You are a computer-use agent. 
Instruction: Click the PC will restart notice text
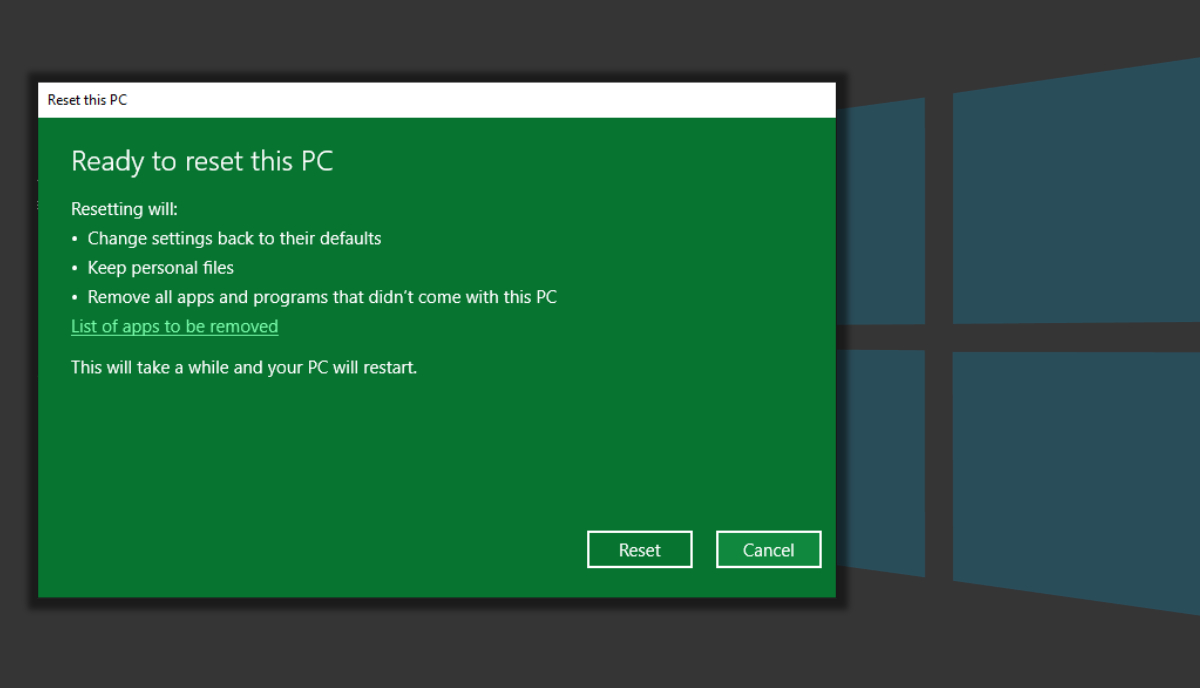click(244, 367)
